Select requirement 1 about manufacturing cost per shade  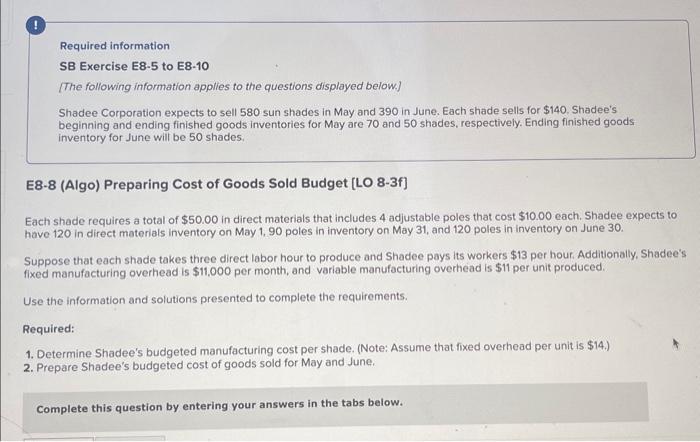[x=317, y=350]
